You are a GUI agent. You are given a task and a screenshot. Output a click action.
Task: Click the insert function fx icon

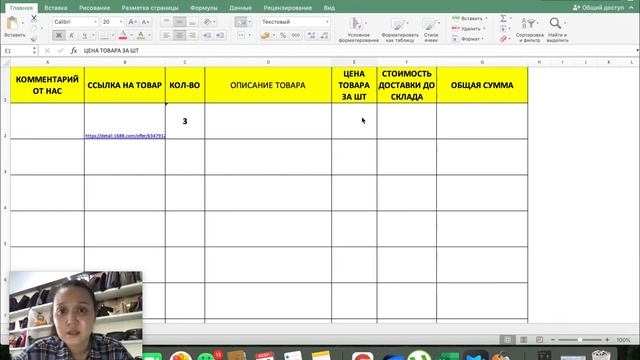pyautogui.click(x=73, y=51)
